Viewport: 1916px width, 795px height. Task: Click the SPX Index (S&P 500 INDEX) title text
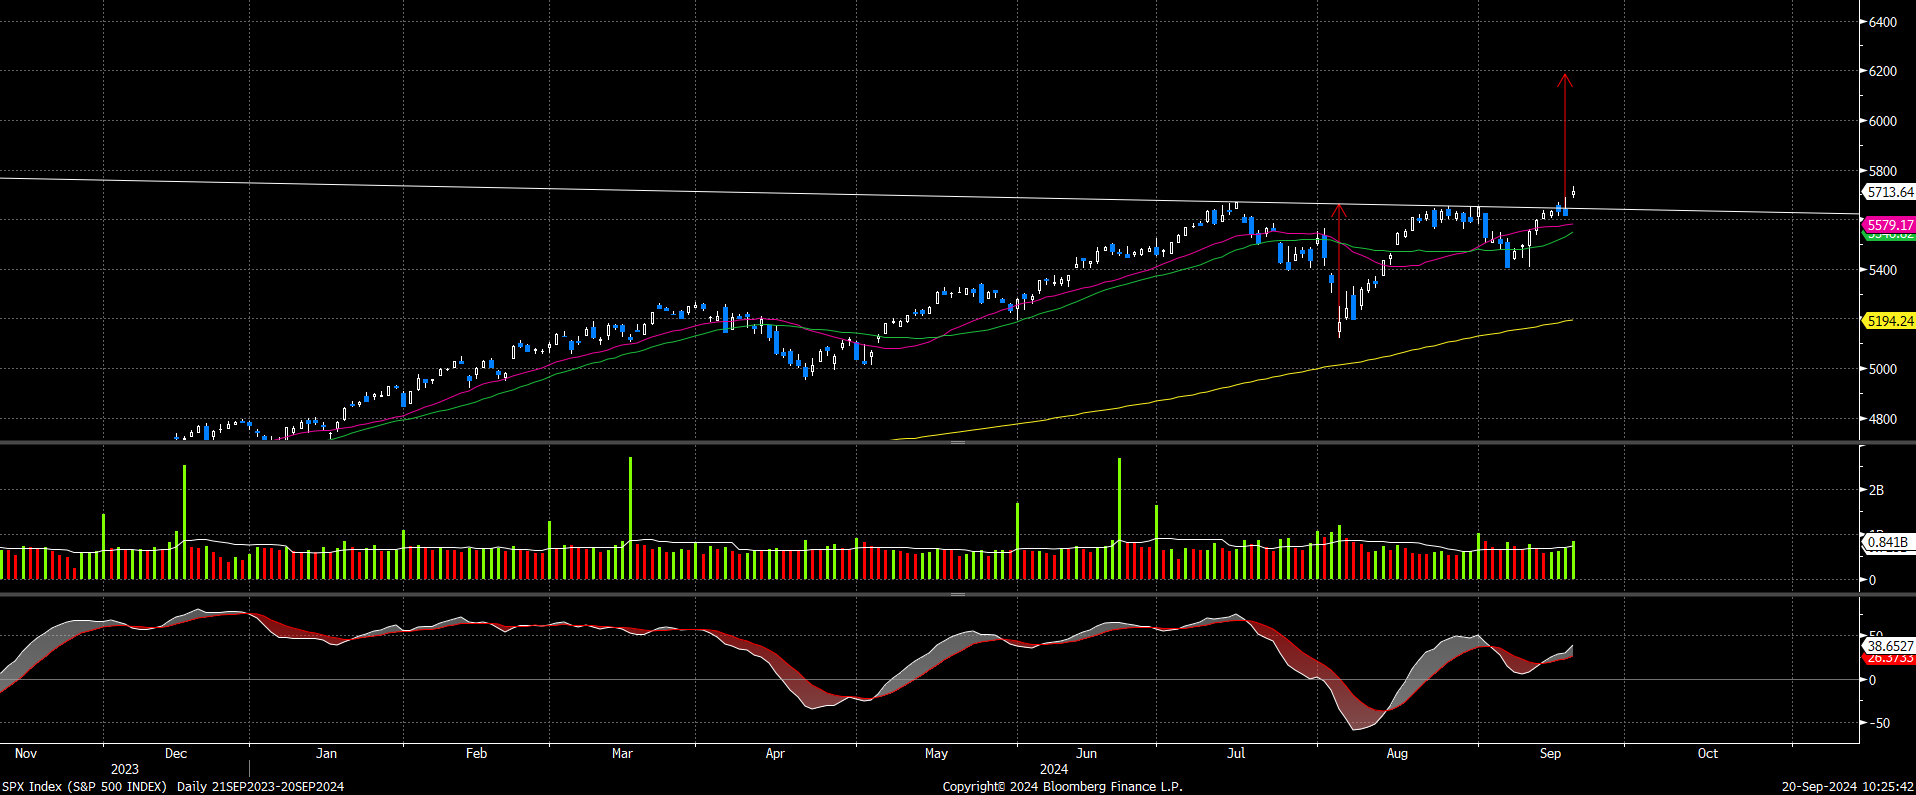84,786
